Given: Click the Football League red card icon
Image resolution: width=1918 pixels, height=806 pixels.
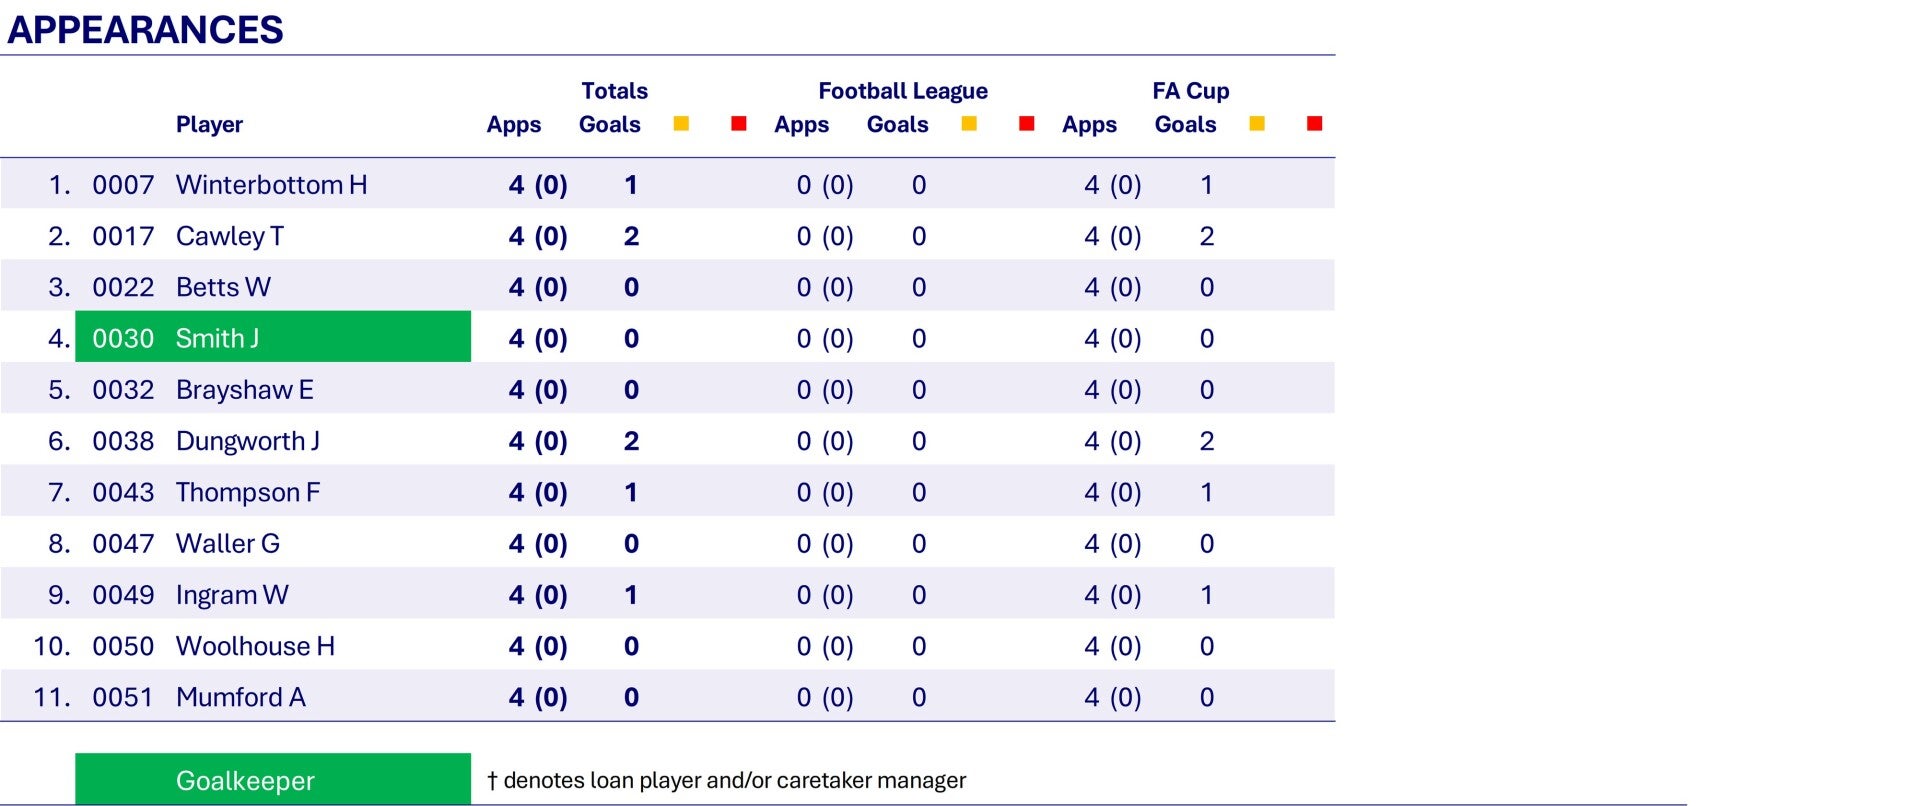Looking at the screenshot, I should (x=1026, y=124).
